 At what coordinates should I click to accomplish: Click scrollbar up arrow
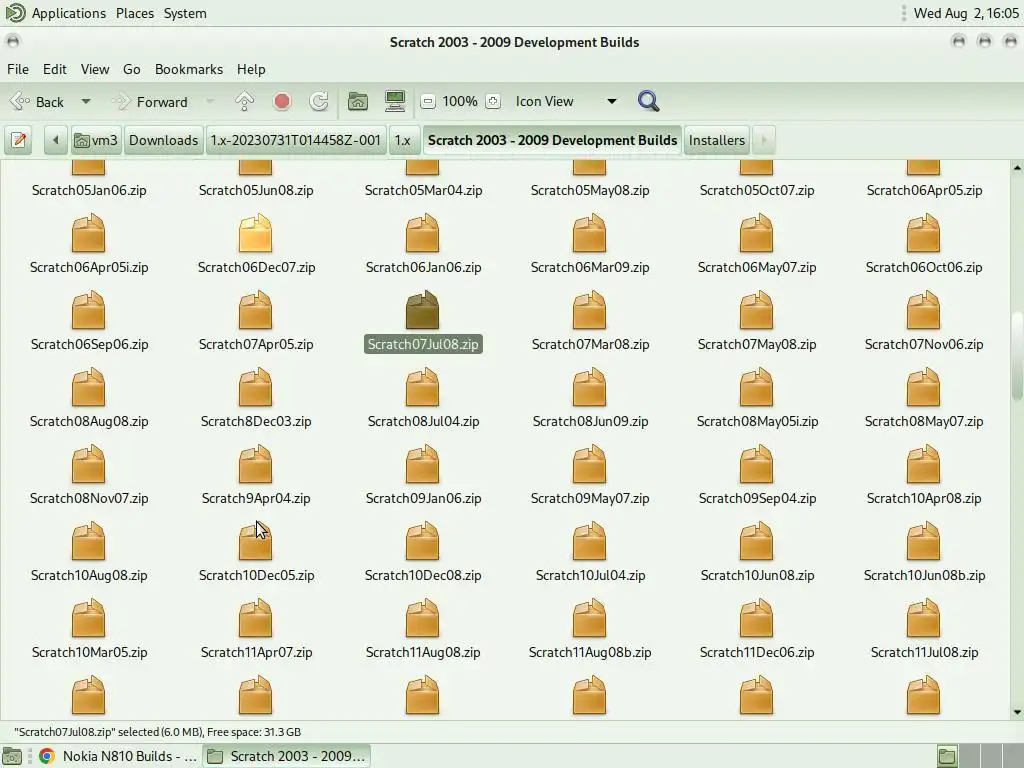pos(1017,168)
